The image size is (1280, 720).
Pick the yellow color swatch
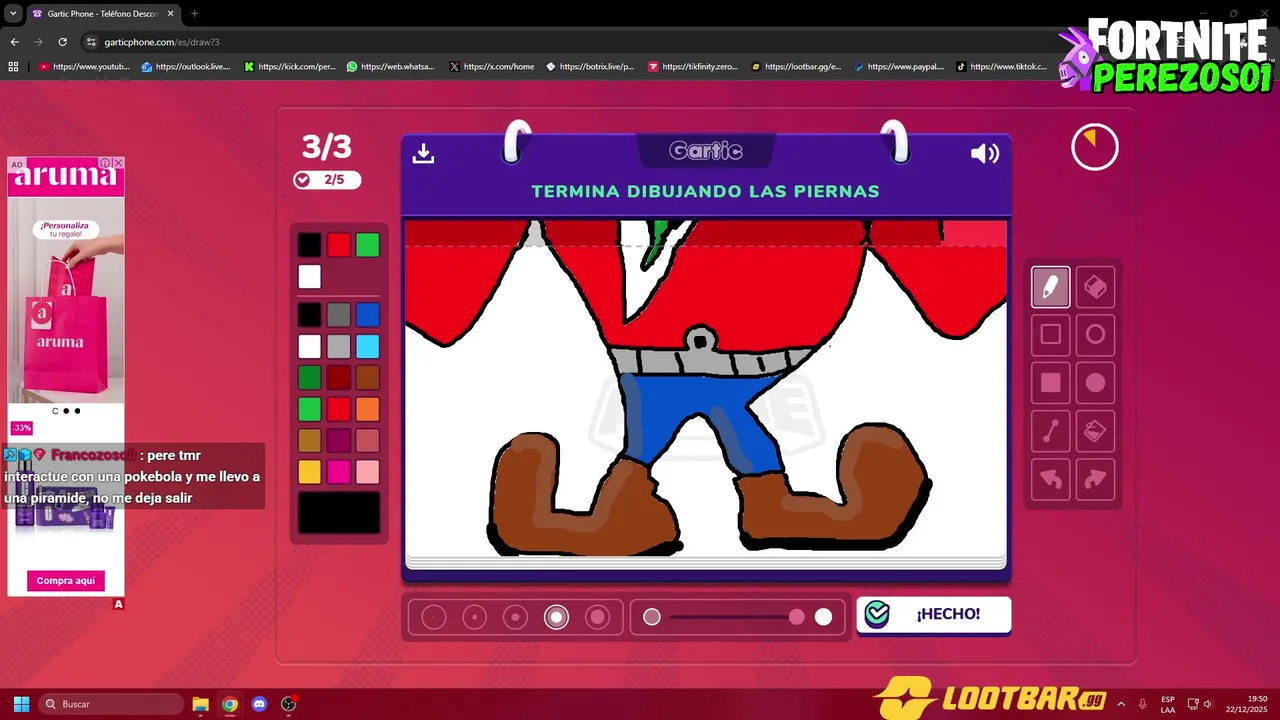(310, 471)
